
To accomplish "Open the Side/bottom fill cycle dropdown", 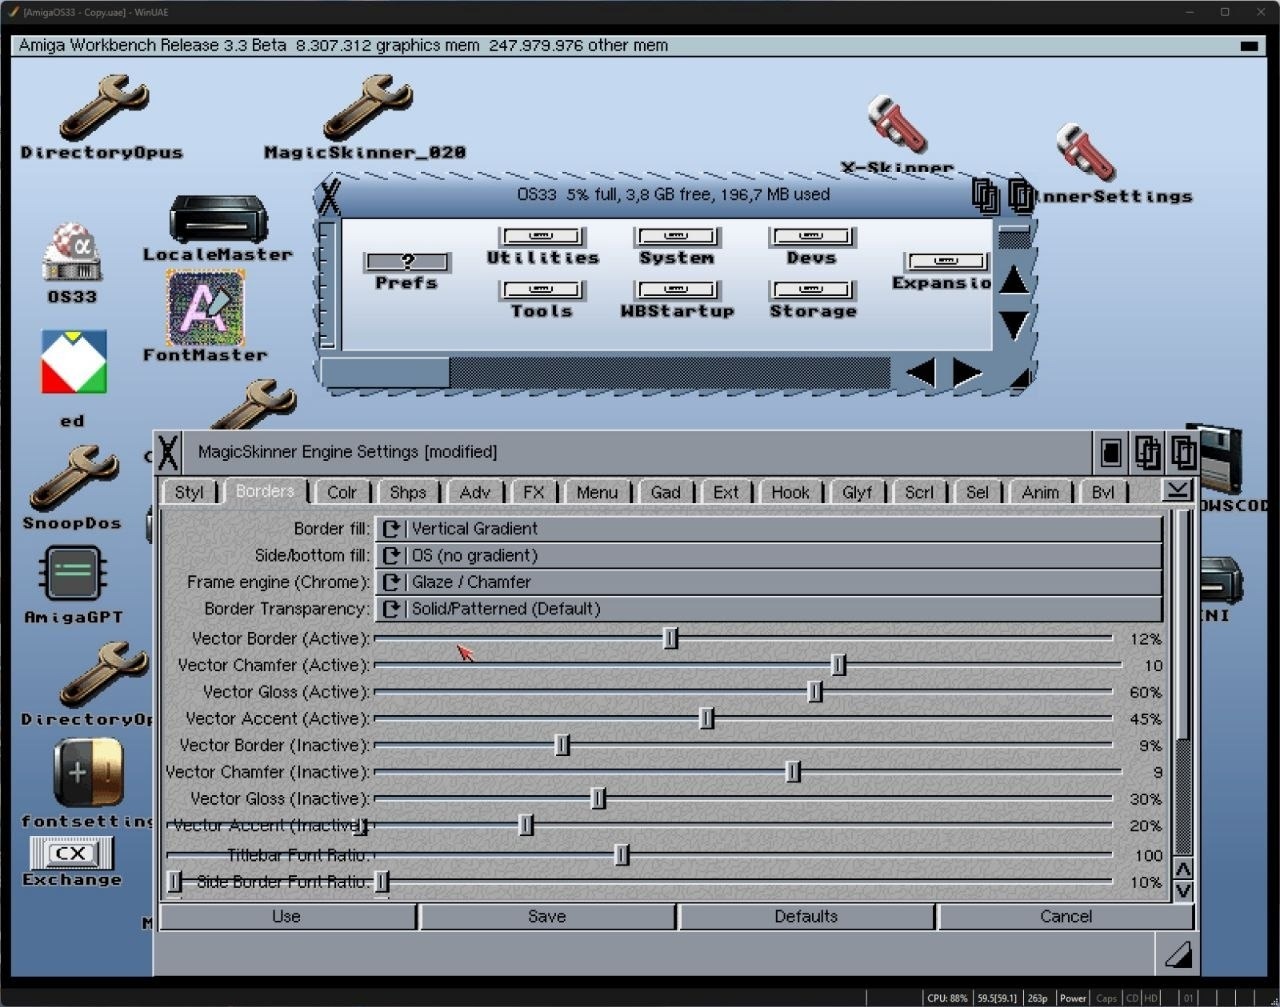I will 768,556.
